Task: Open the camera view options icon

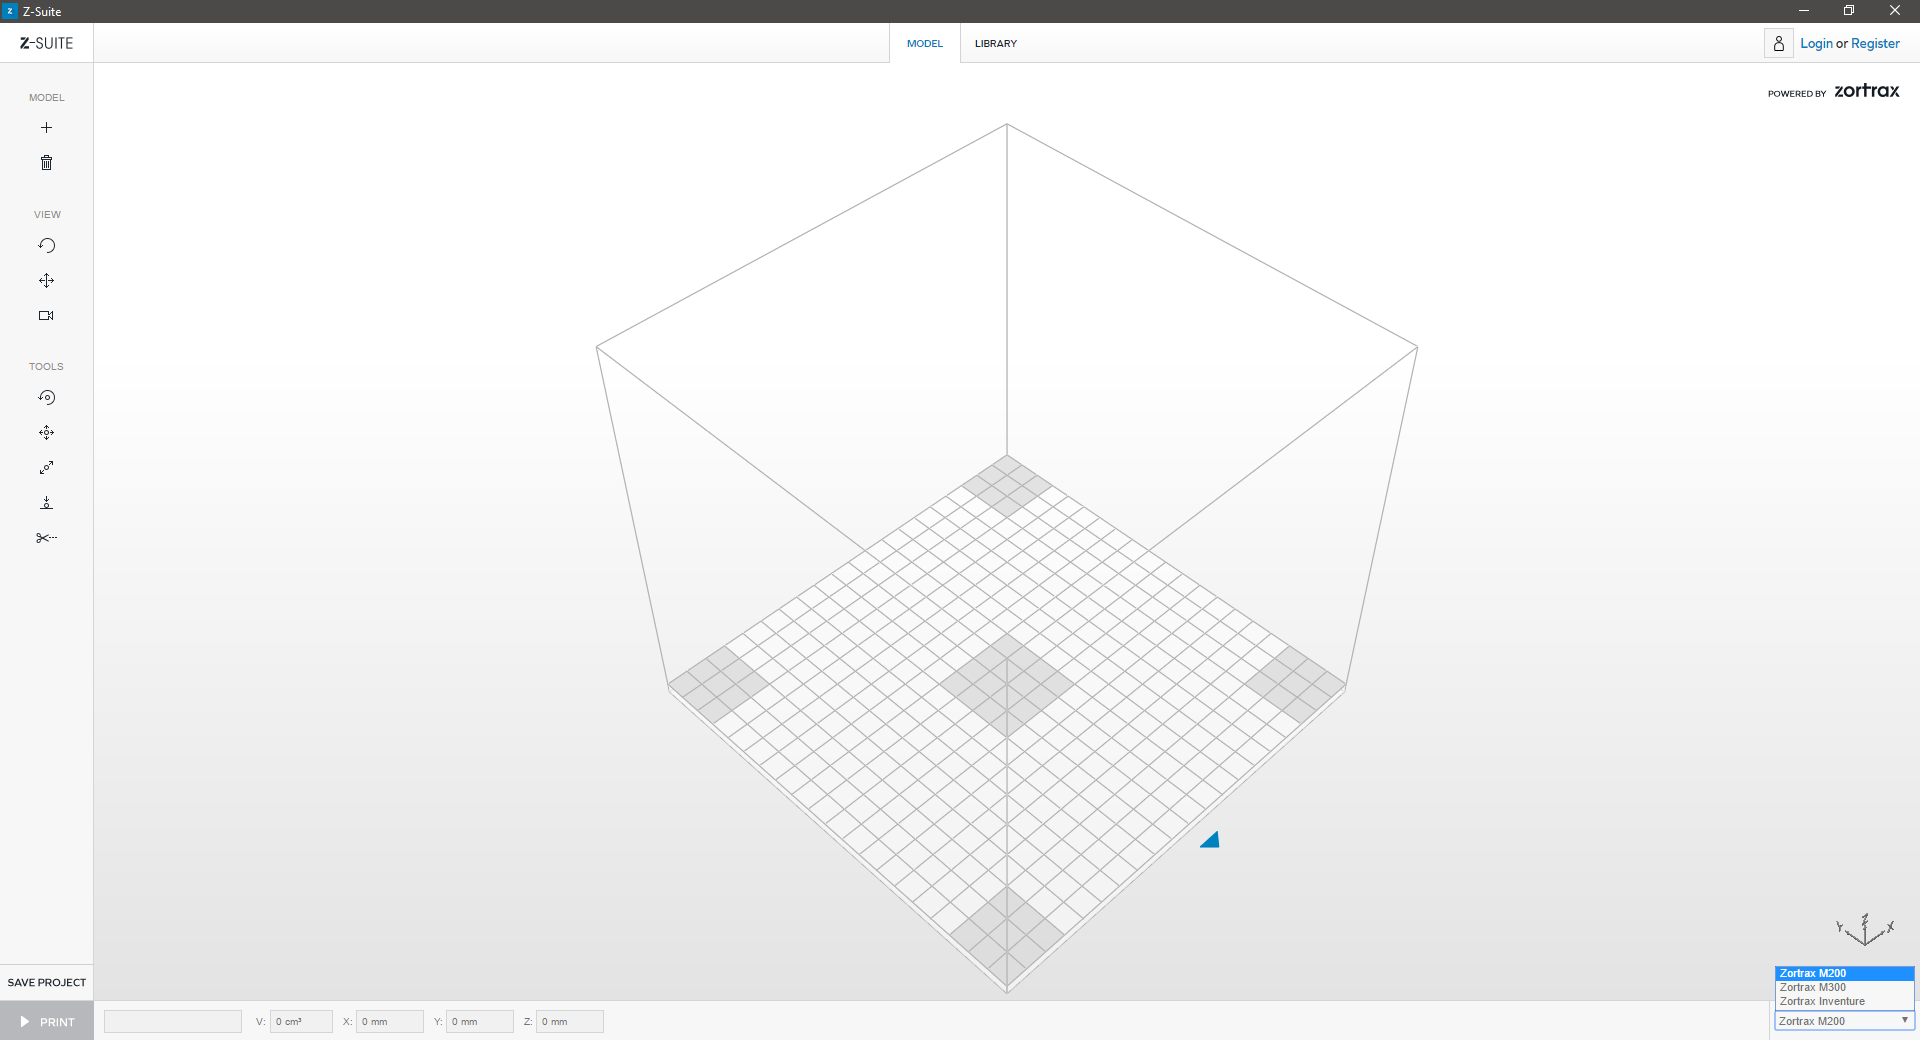Action: click(x=46, y=316)
